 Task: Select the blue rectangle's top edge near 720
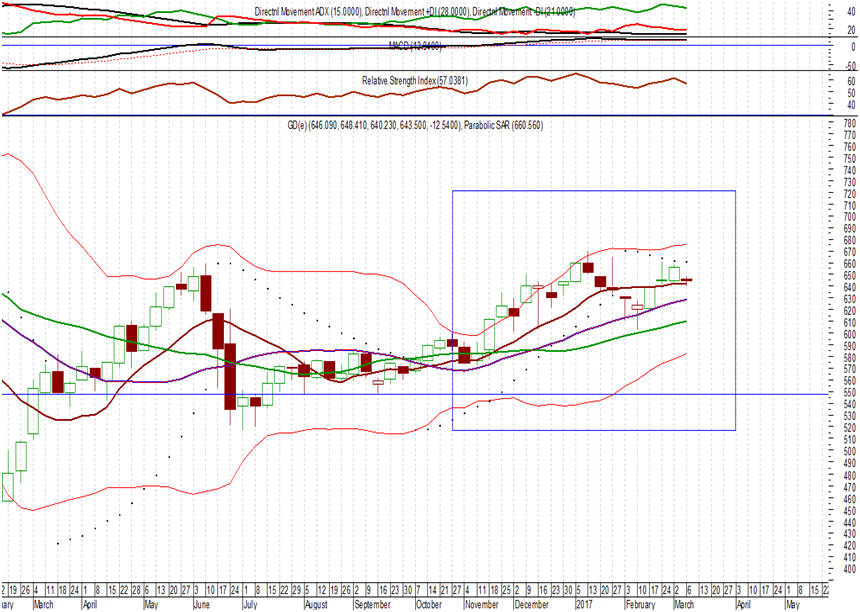click(x=593, y=190)
